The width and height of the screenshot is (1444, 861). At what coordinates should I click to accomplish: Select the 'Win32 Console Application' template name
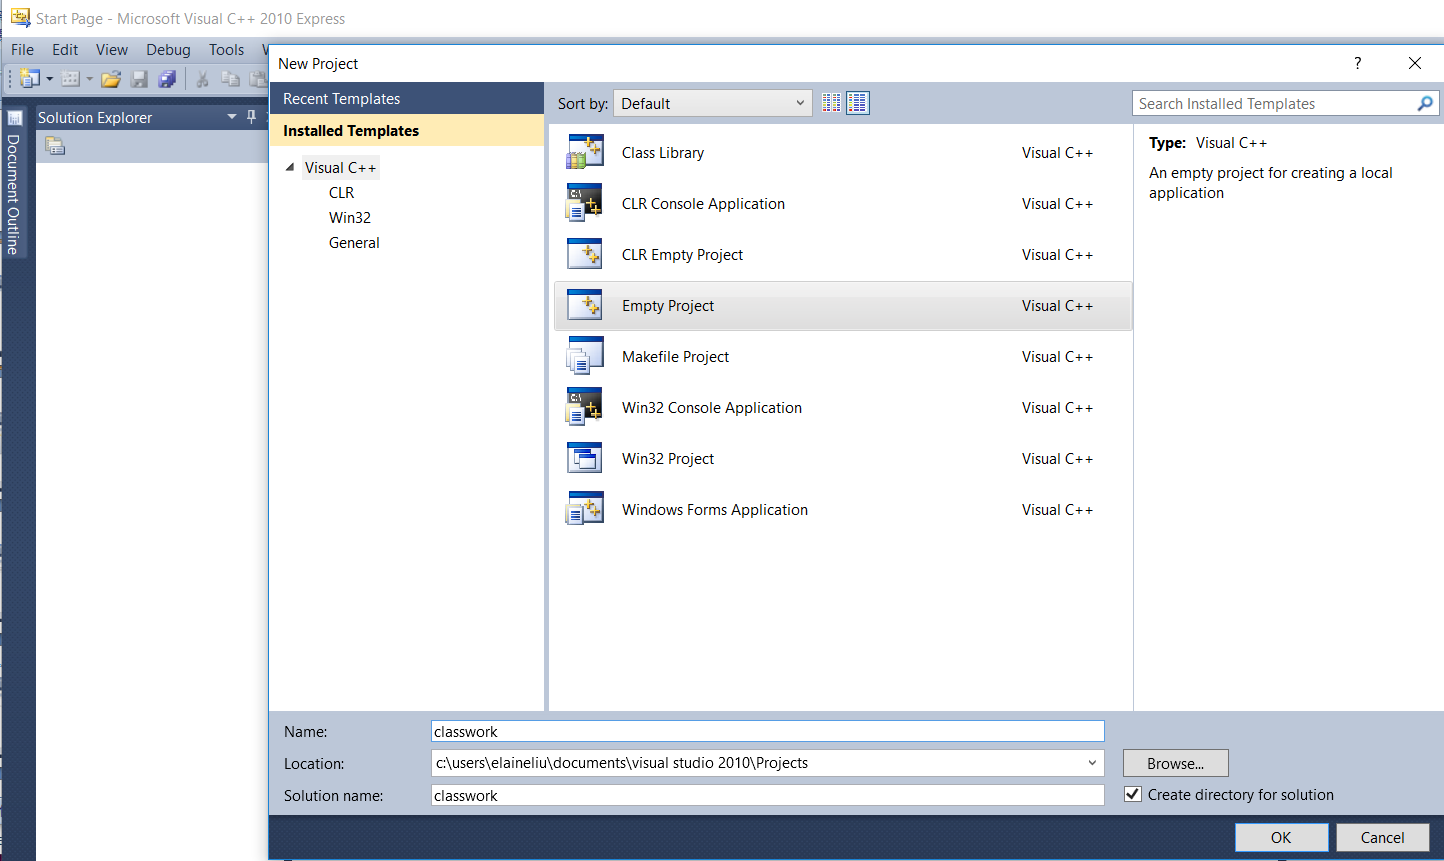712,407
